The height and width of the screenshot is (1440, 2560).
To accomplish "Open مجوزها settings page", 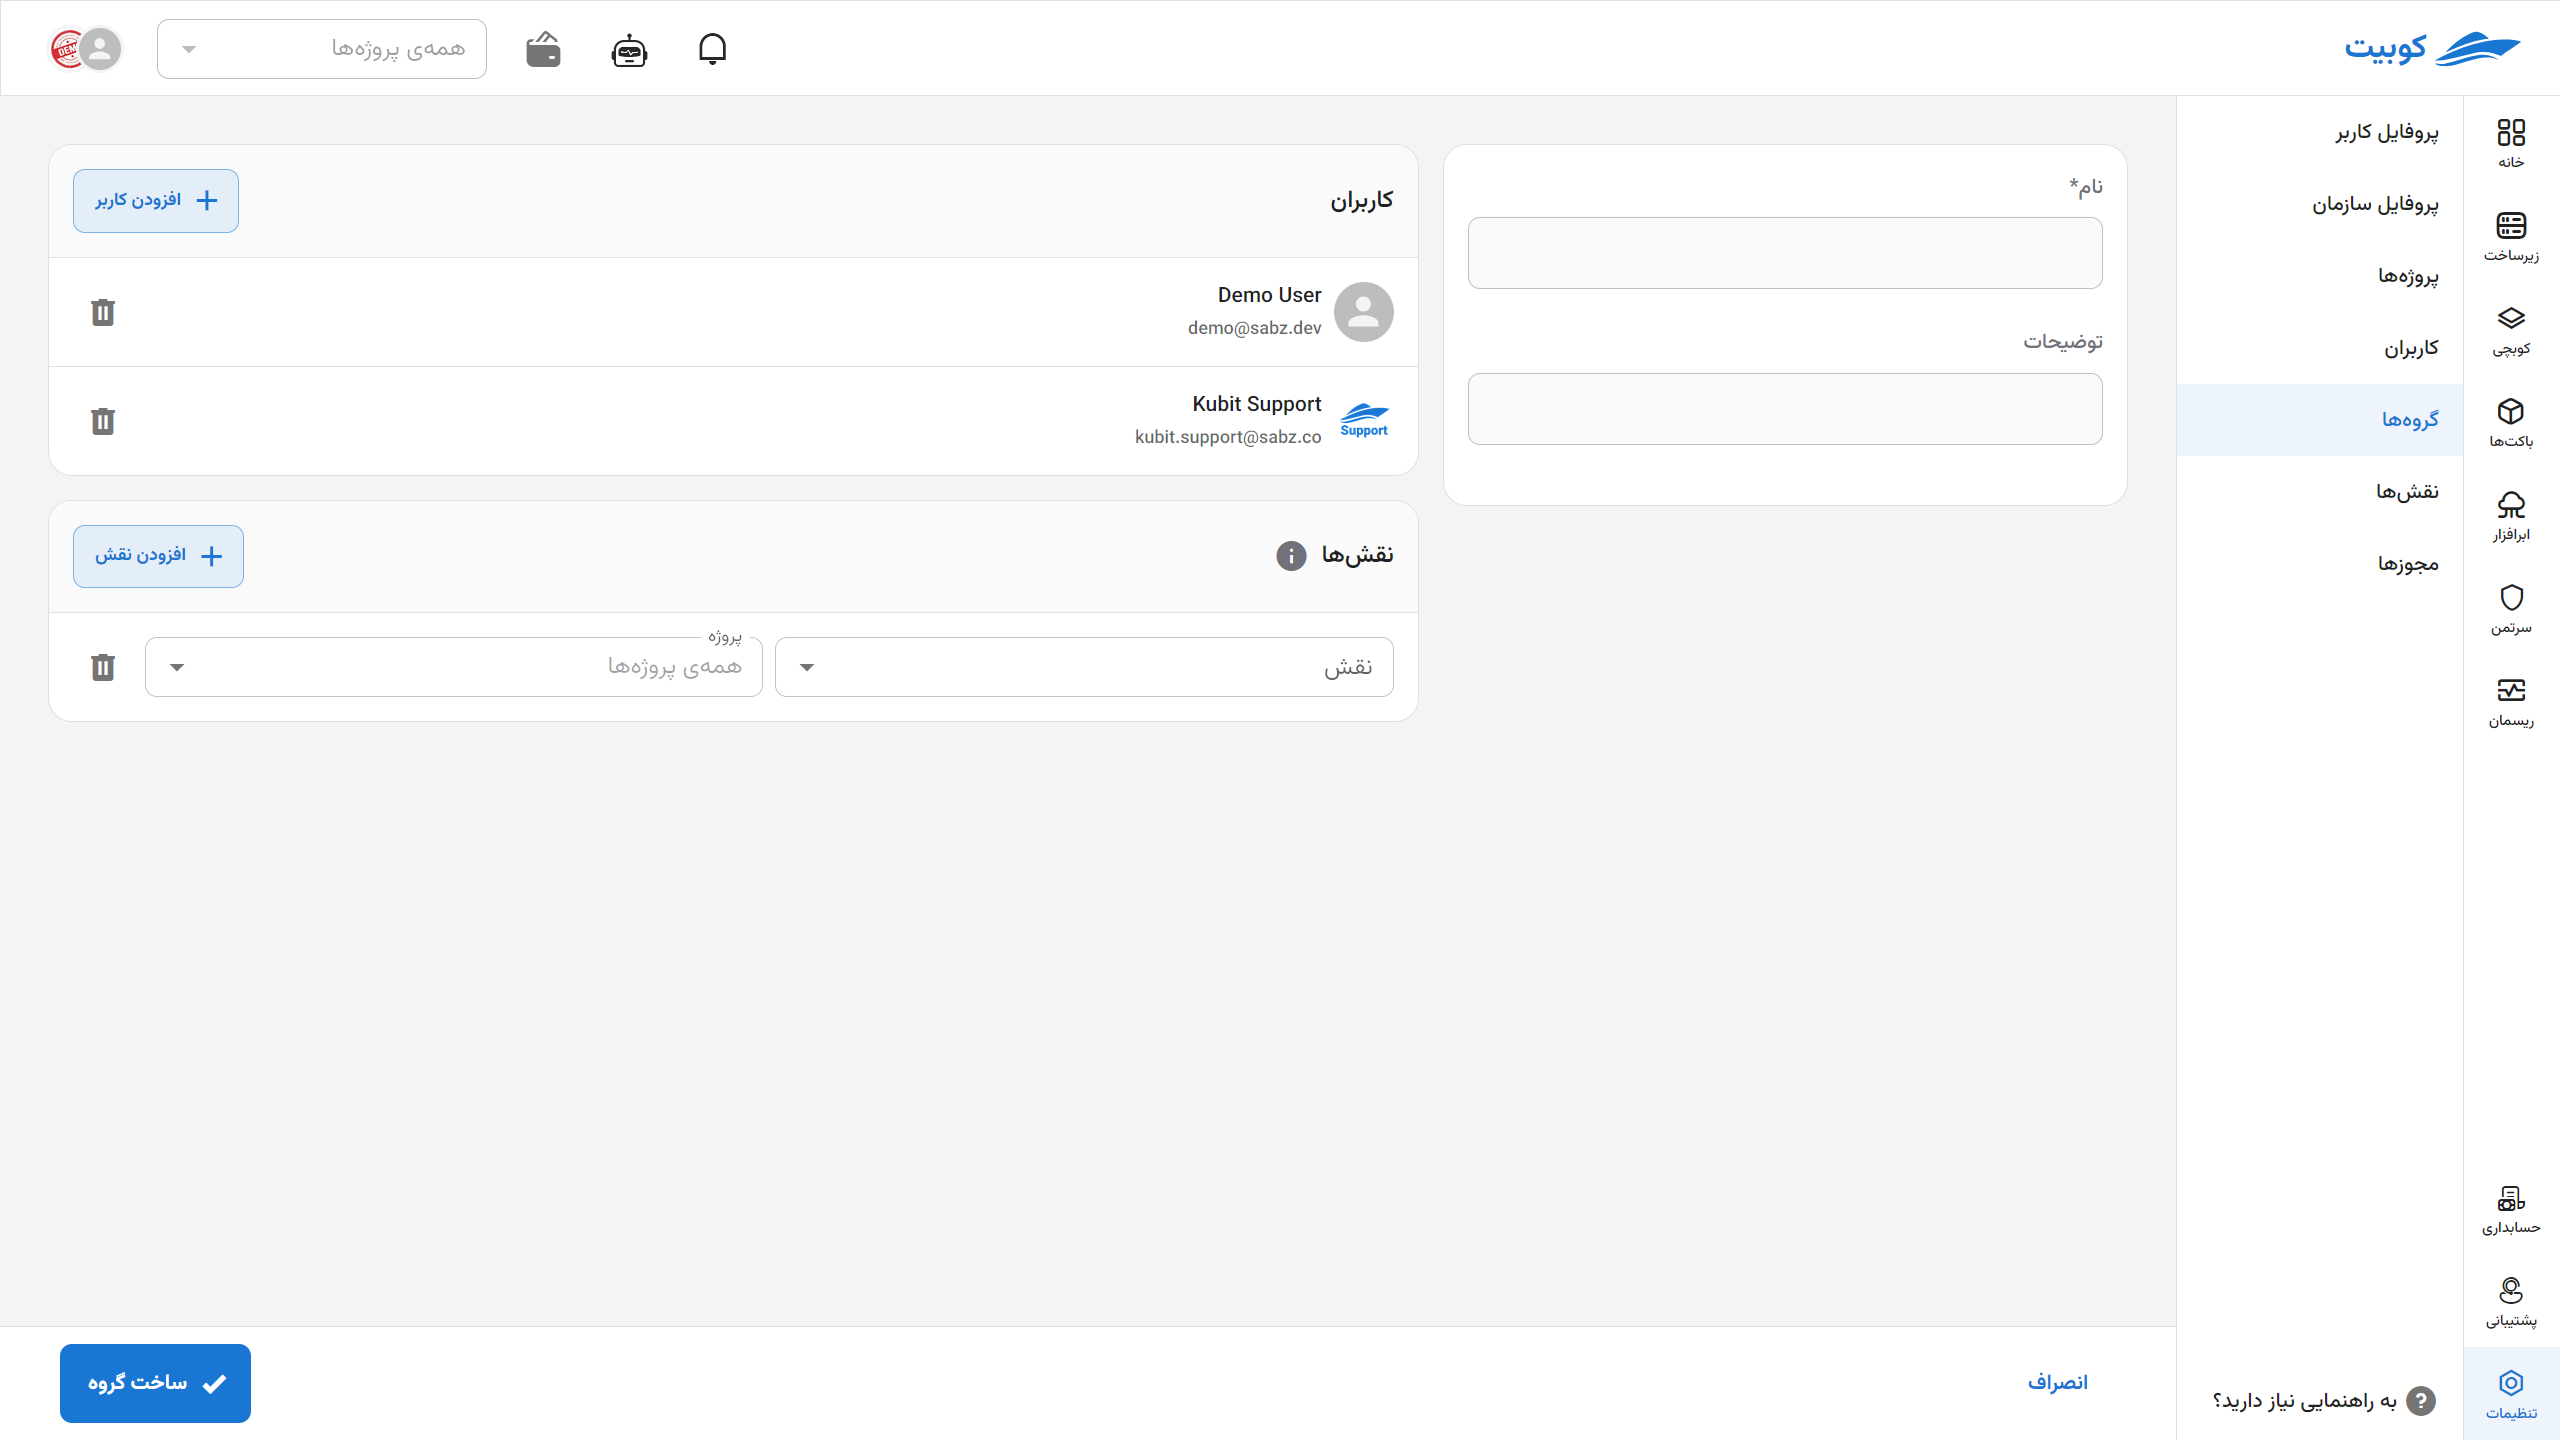I will (2320, 564).
